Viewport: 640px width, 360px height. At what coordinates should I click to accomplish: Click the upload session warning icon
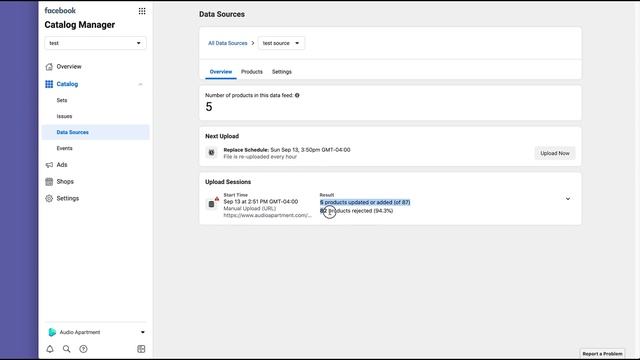coord(217,199)
